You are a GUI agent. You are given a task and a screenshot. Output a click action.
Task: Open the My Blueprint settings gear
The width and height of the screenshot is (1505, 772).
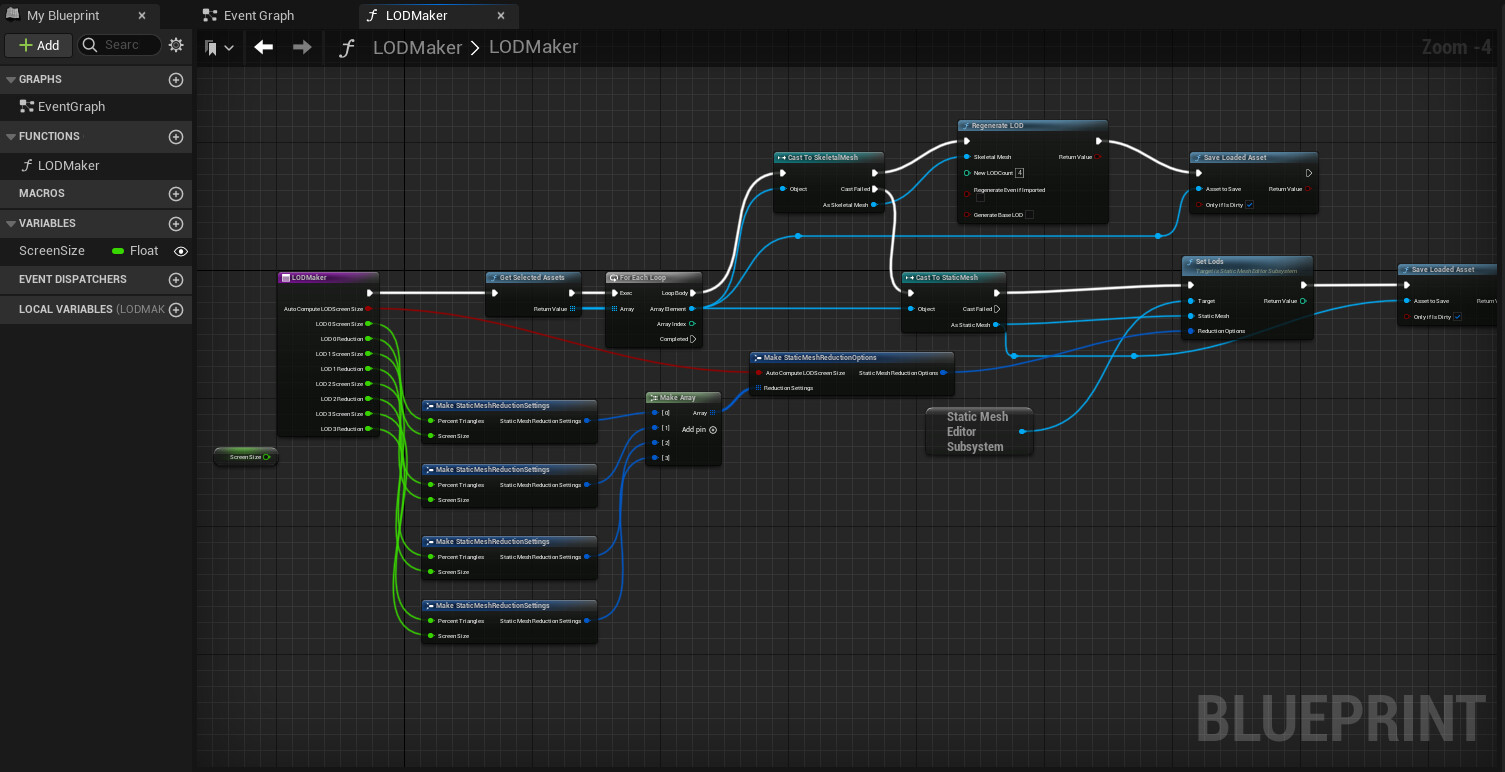[176, 45]
